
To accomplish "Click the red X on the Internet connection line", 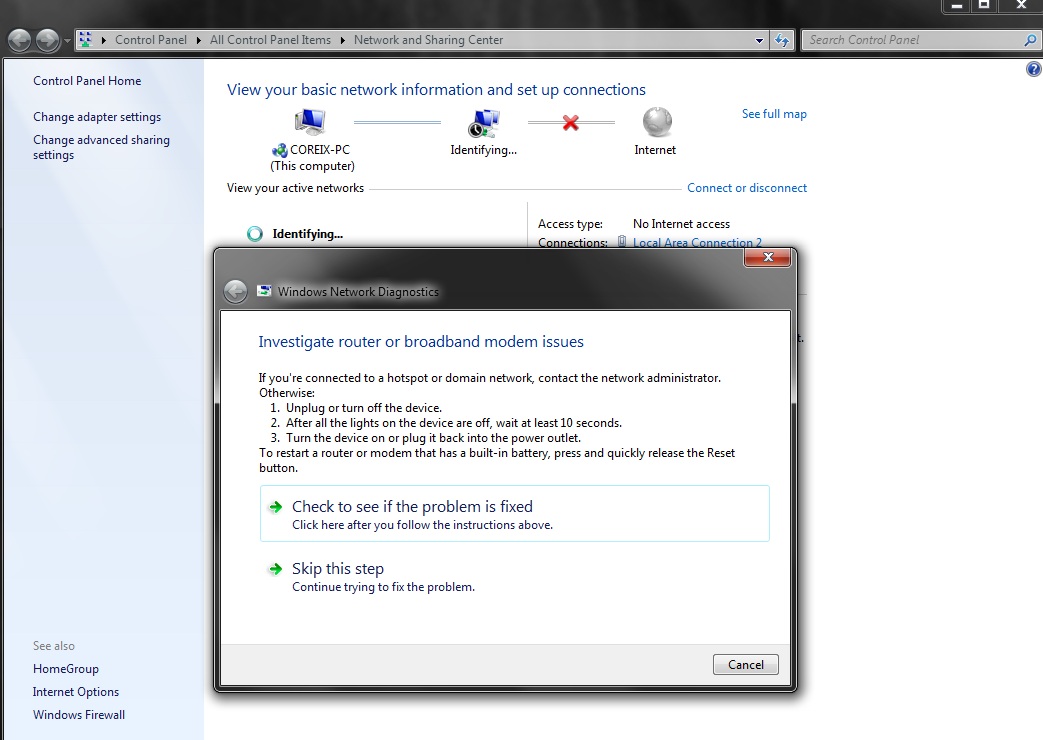I will tap(571, 122).
